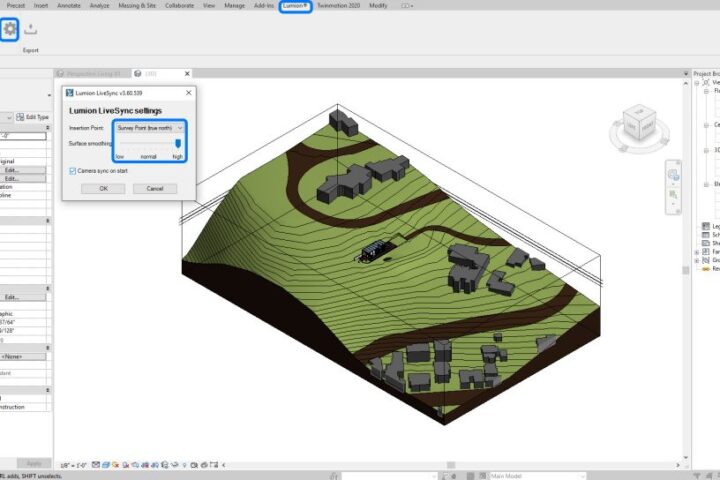Viewport: 720px width, 480px height.
Task: Click the Detail Level icon in view control bar
Action: point(96,465)
